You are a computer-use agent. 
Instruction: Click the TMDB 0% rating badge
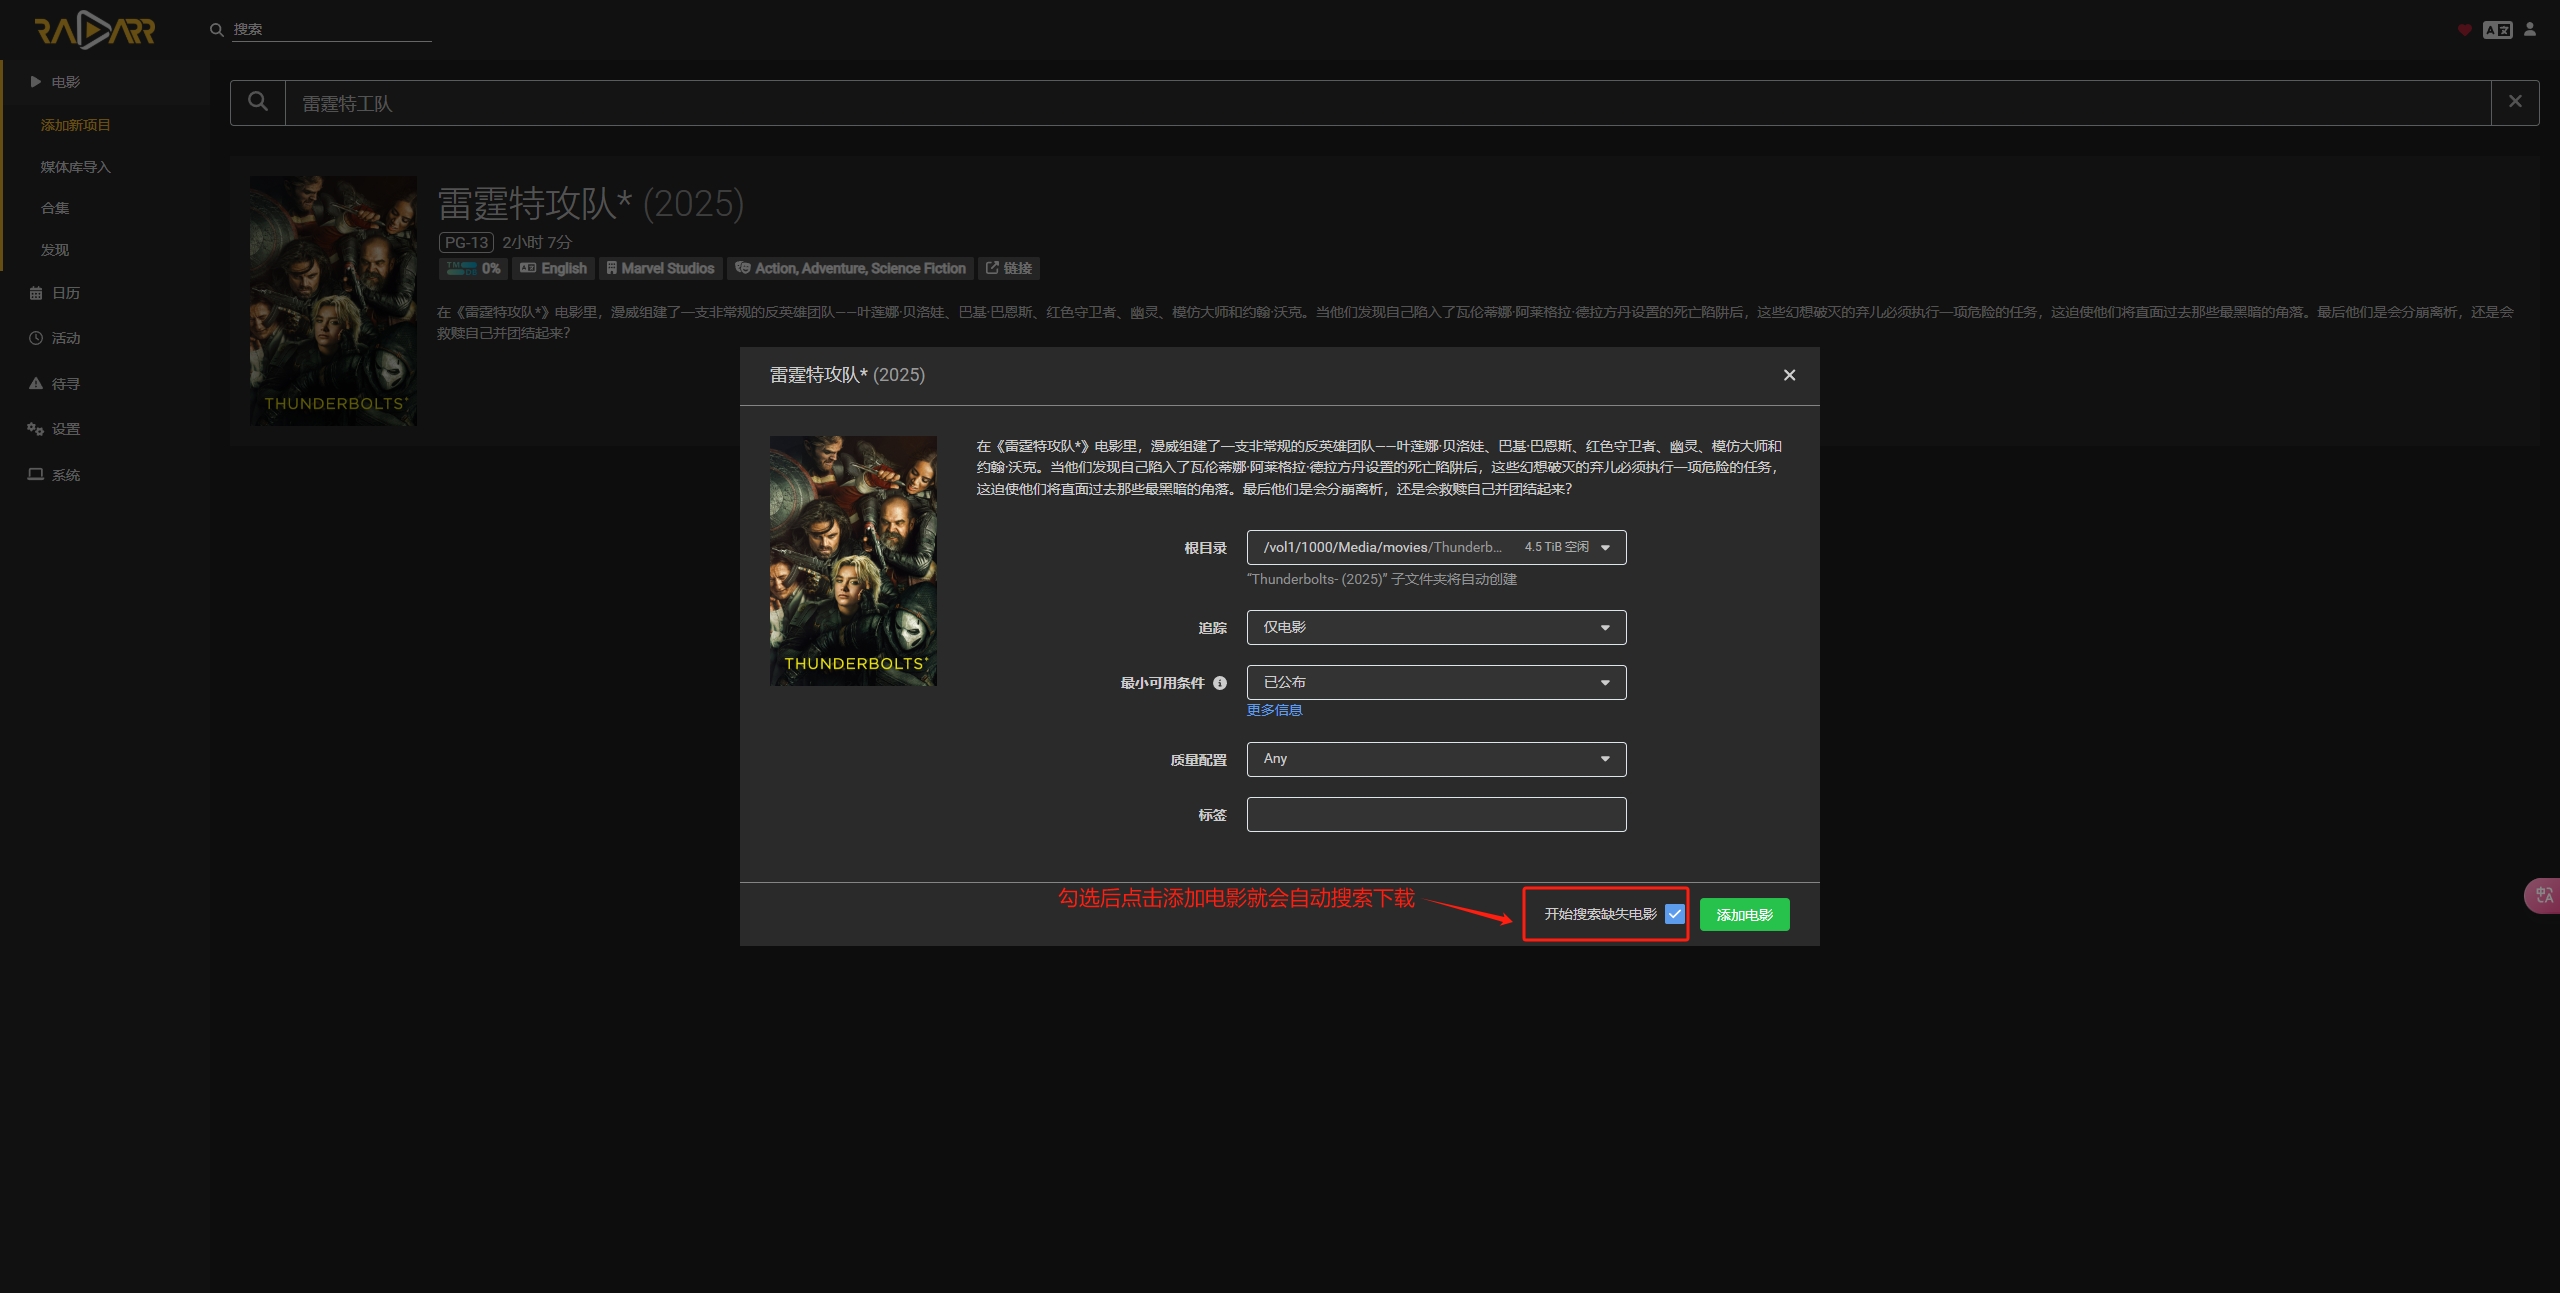(474, 268)
